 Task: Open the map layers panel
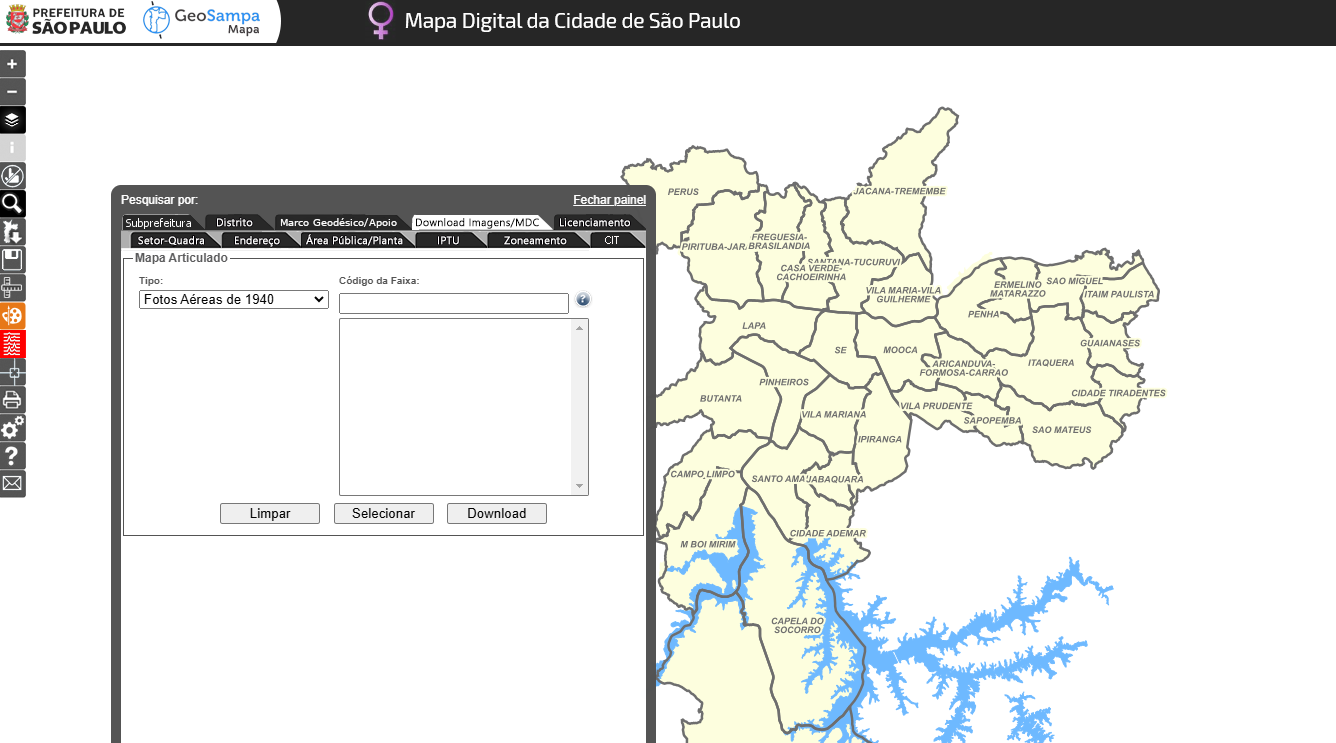click(x=12, y=120)
